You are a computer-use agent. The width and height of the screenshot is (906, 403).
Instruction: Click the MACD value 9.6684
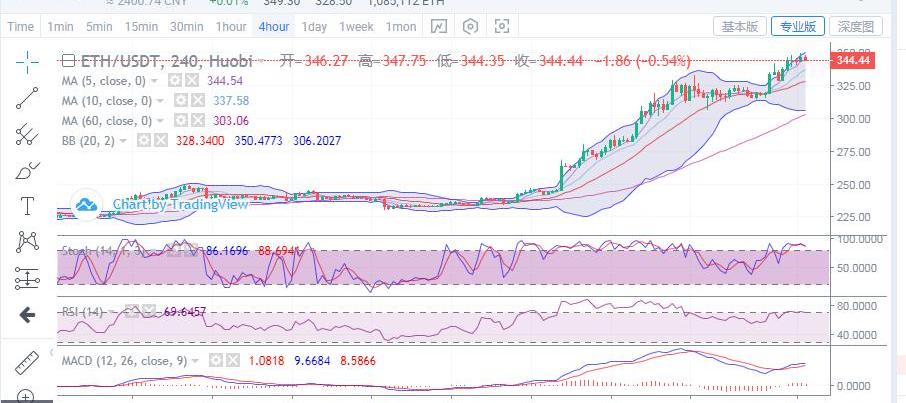point(312,361)
